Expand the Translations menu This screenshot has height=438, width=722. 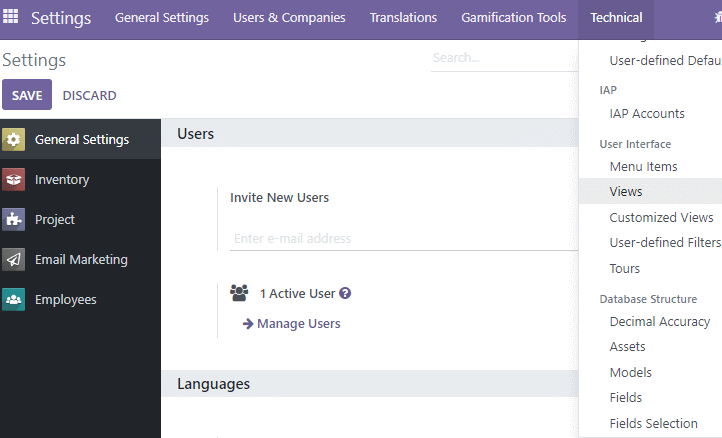pos(403,18)
